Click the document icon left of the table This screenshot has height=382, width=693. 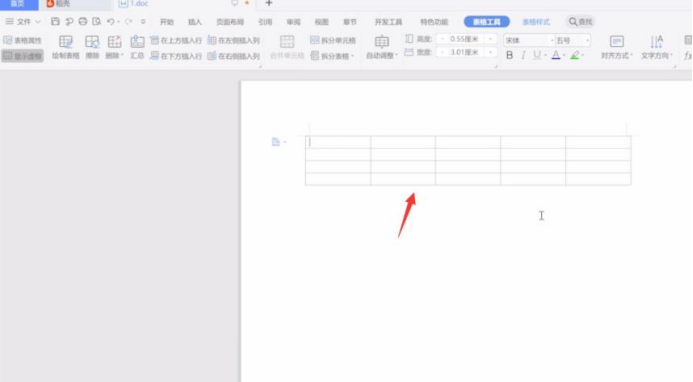point(276,142)
